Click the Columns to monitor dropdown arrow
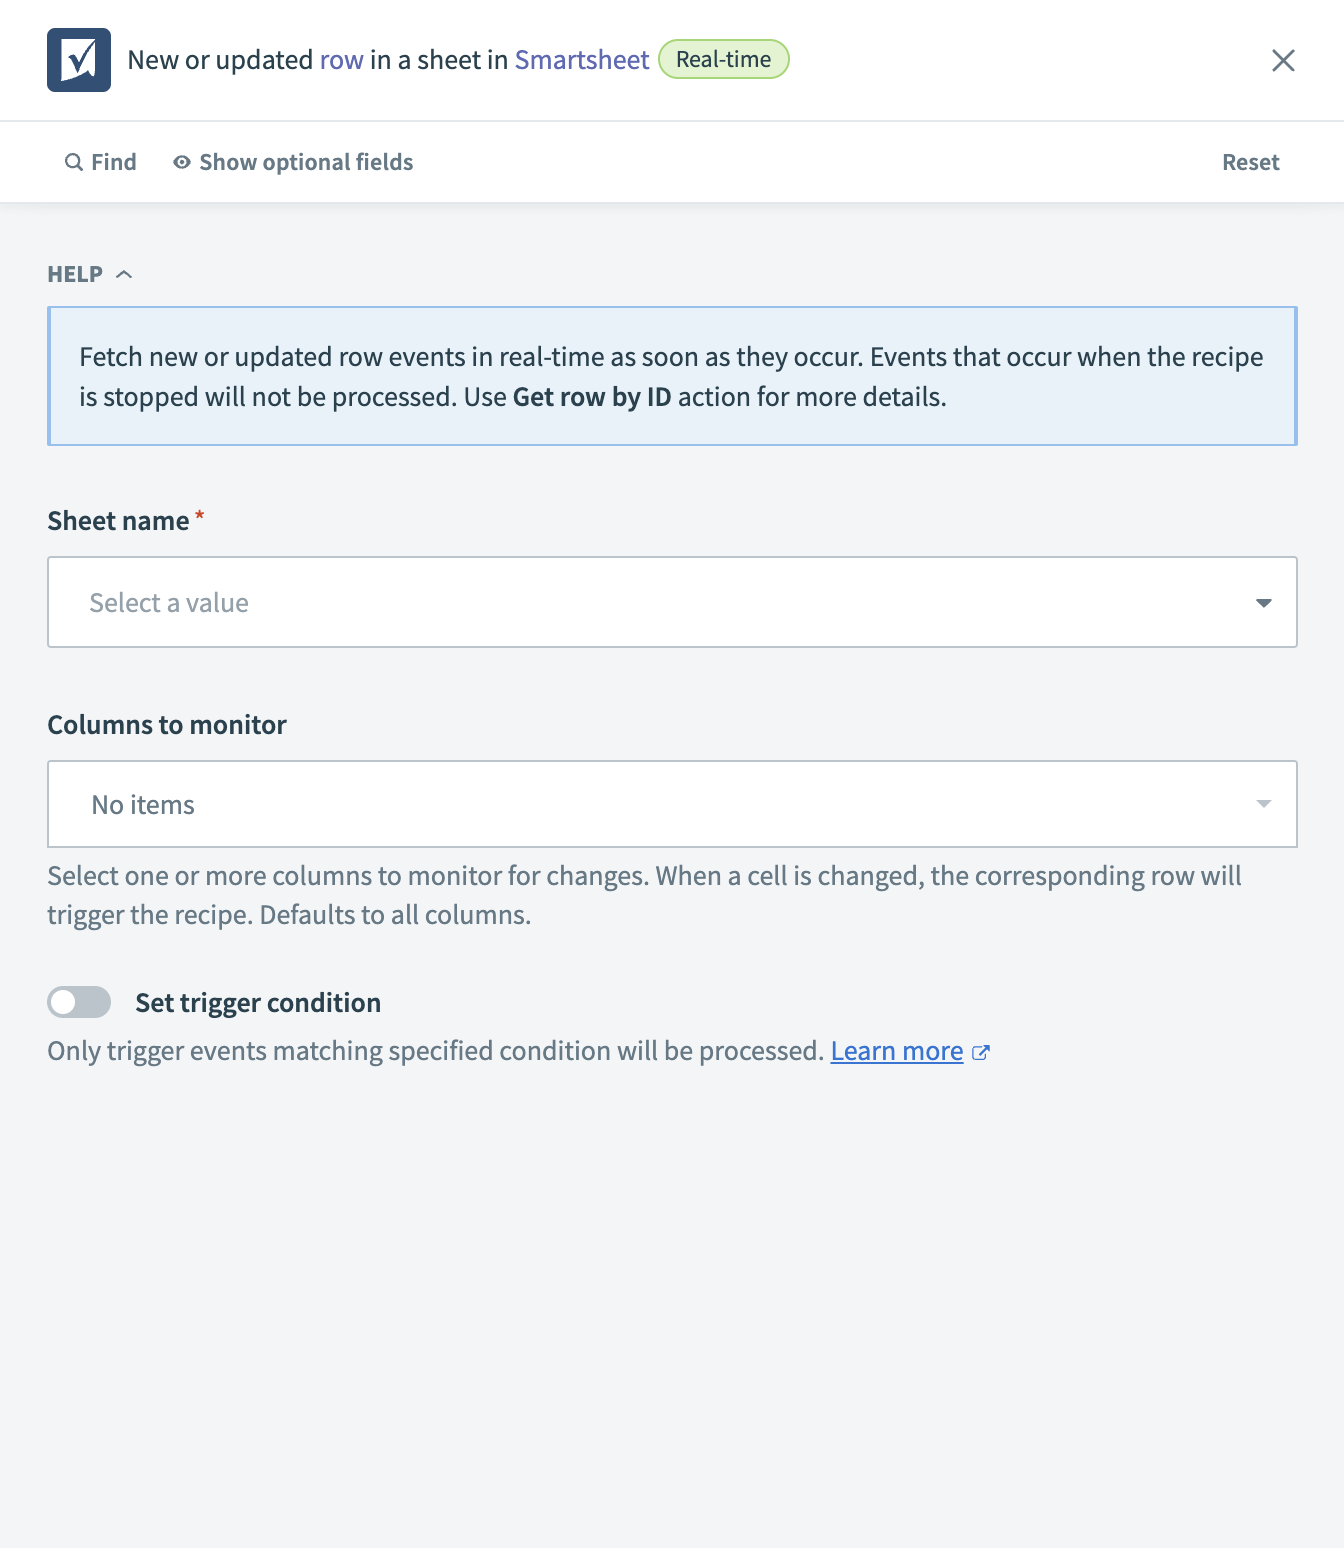The image size is (1344, 1548). [x=1263, y=805]
